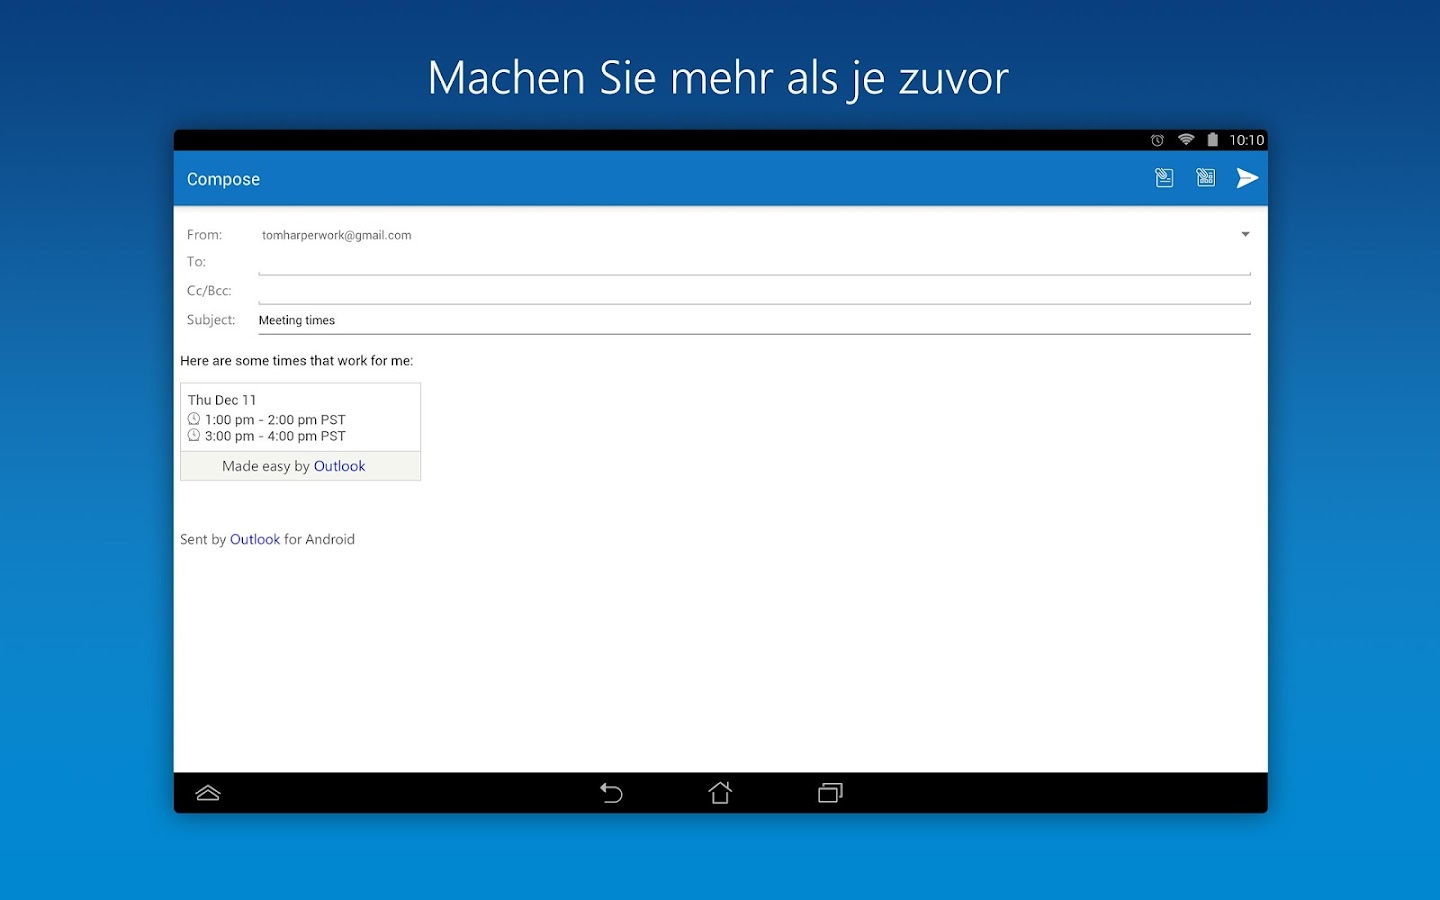Screen dimensions: 1440x900
Task: Tap the Home navigation icon
Action: tap(719, 792)
